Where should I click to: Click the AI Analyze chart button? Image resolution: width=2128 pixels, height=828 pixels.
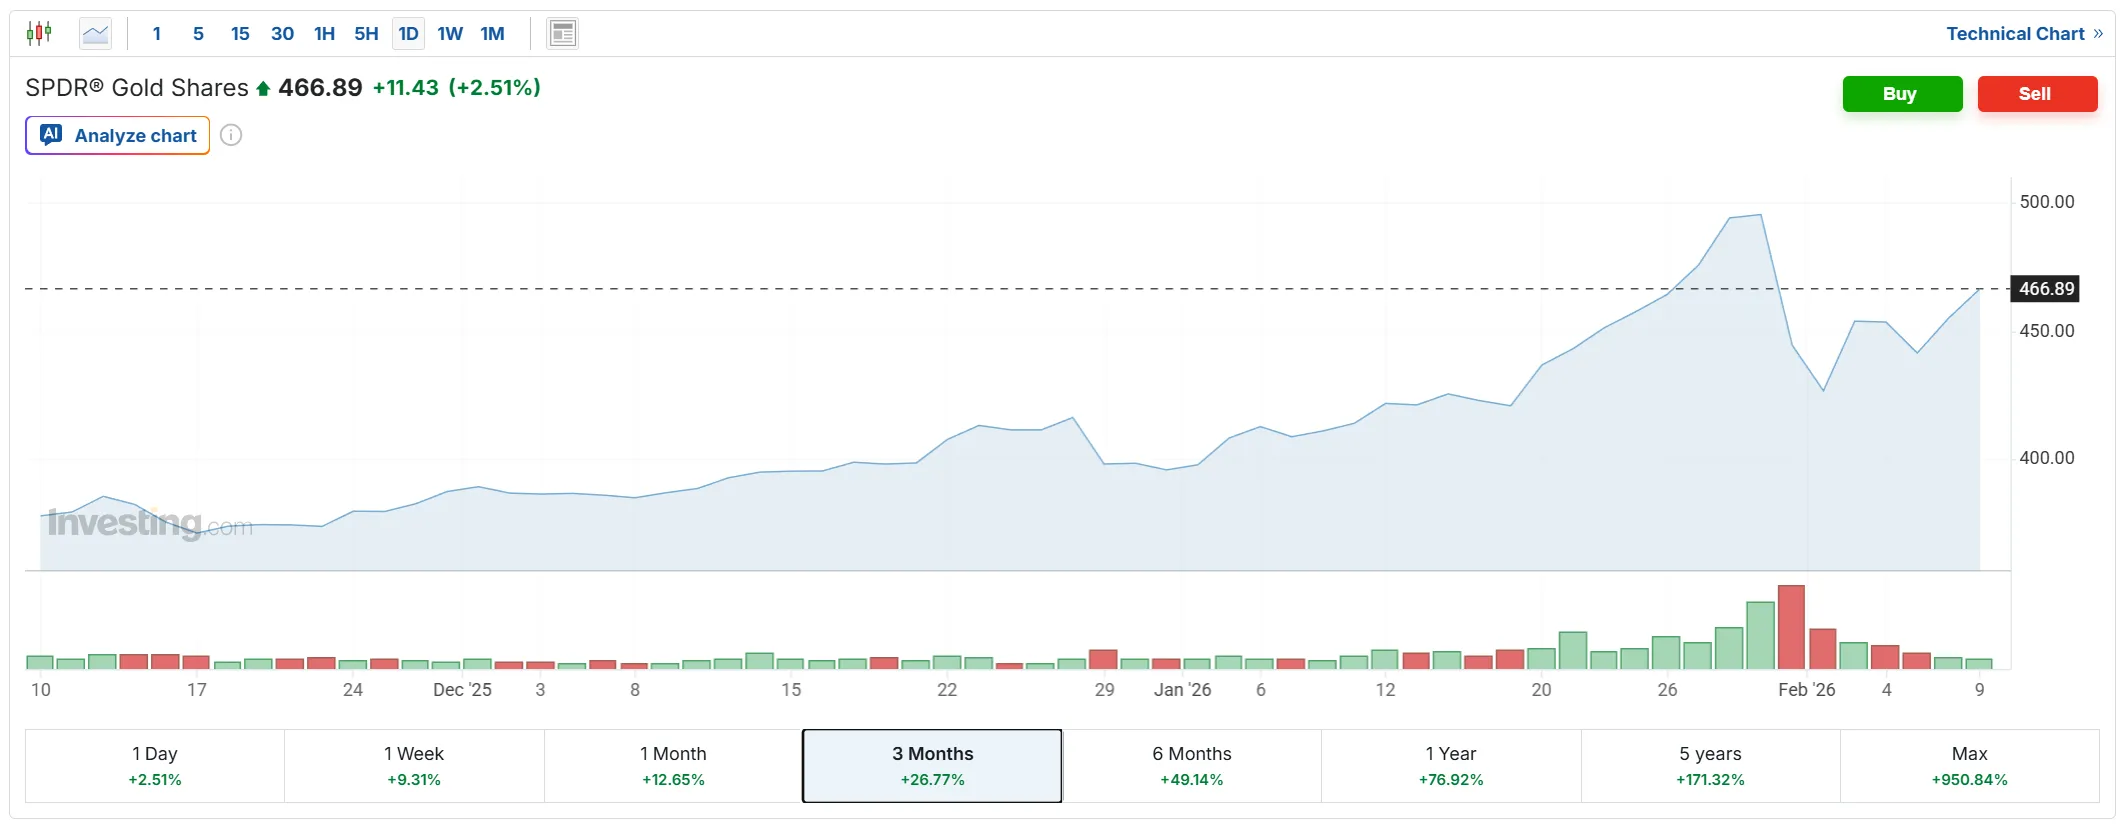118,136
